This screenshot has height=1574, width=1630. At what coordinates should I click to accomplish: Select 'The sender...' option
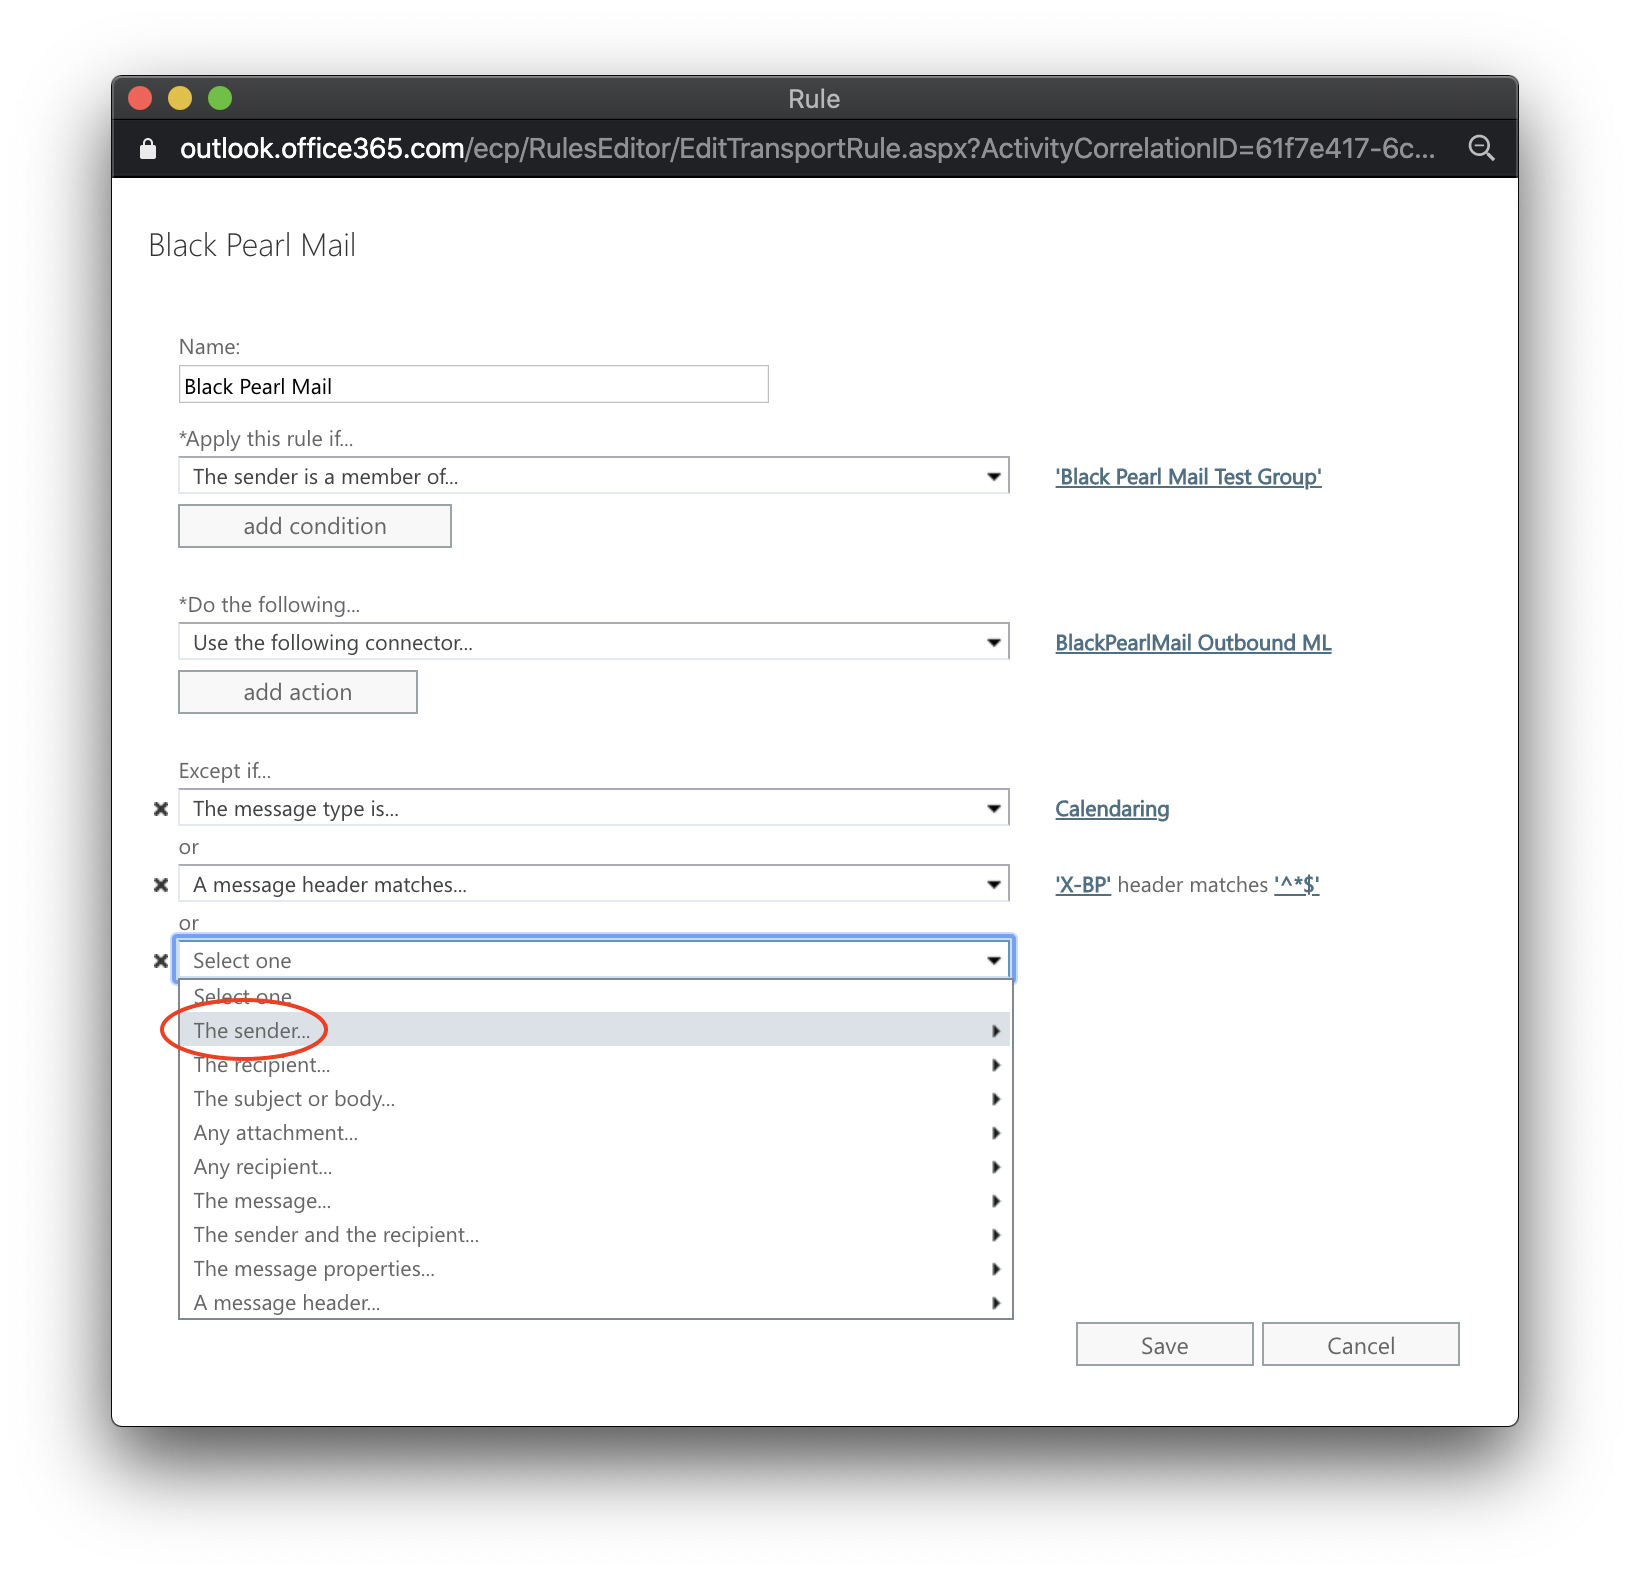point(596,1030)
